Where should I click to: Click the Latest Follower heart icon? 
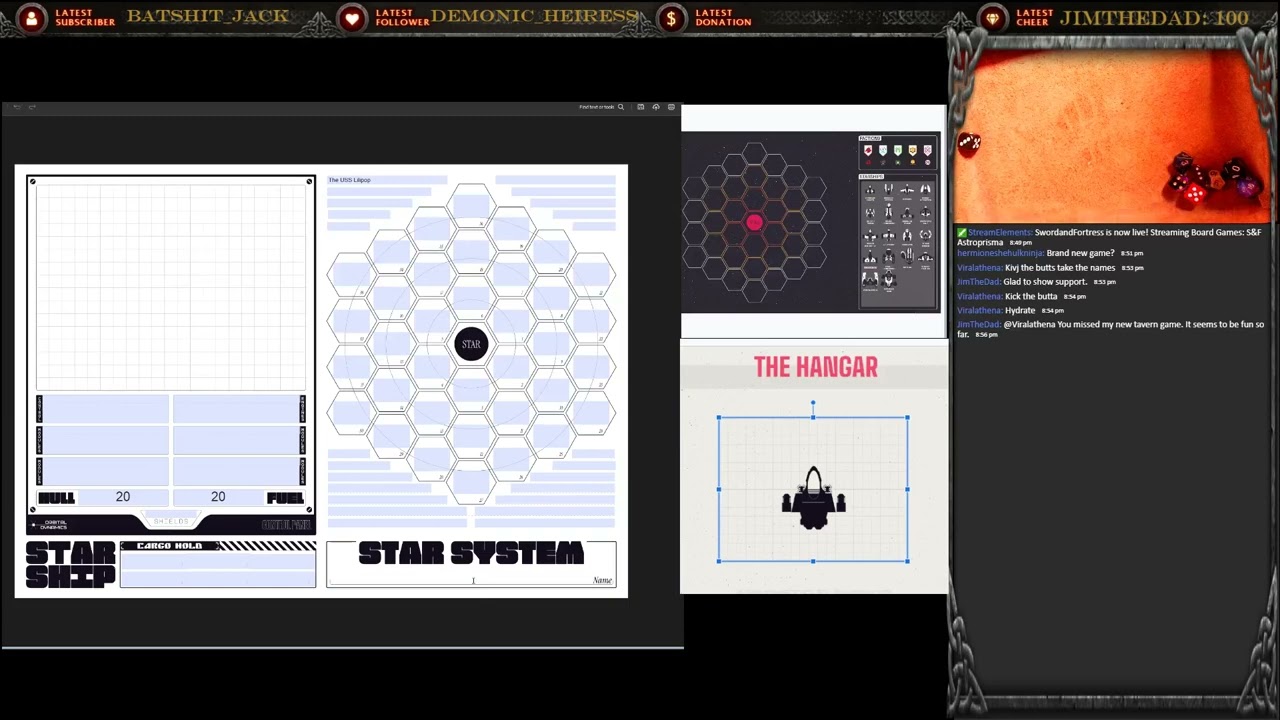pyautogui.click(x=351, y=18)
